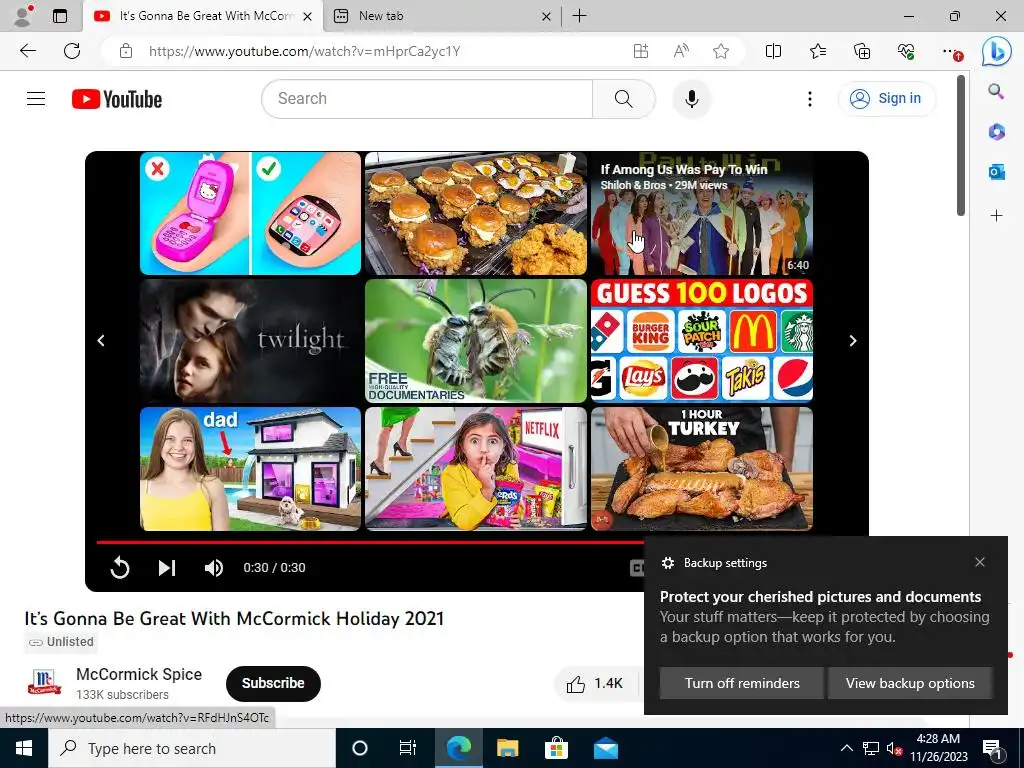The width and height of the screenshot is (1024, 768).
Task: Skip to next video in player
Action: 167,568
